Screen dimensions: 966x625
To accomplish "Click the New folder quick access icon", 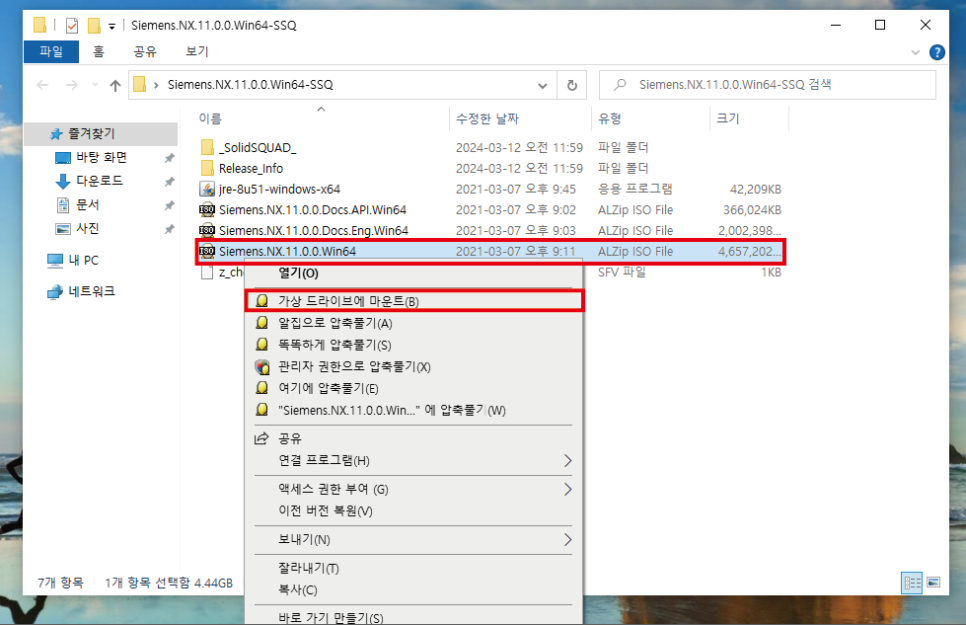I will click(x=94, y=25).
